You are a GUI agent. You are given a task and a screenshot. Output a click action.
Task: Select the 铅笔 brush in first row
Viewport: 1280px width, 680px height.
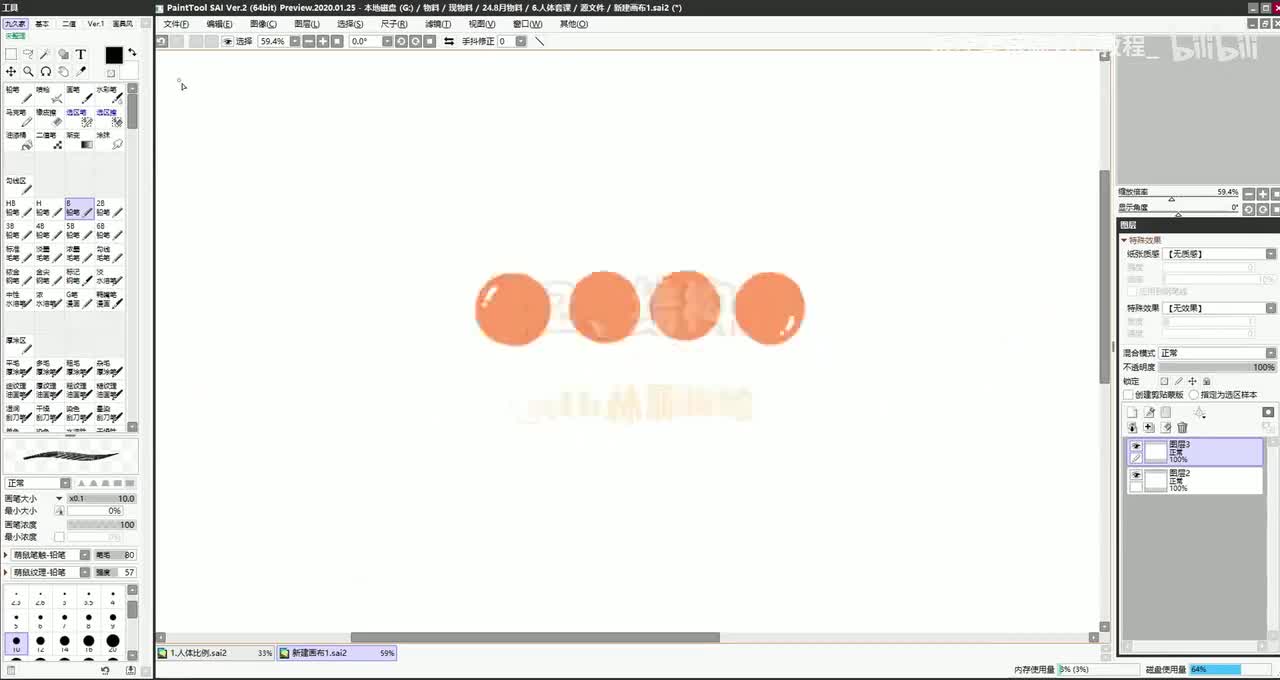tap(19, 95)
